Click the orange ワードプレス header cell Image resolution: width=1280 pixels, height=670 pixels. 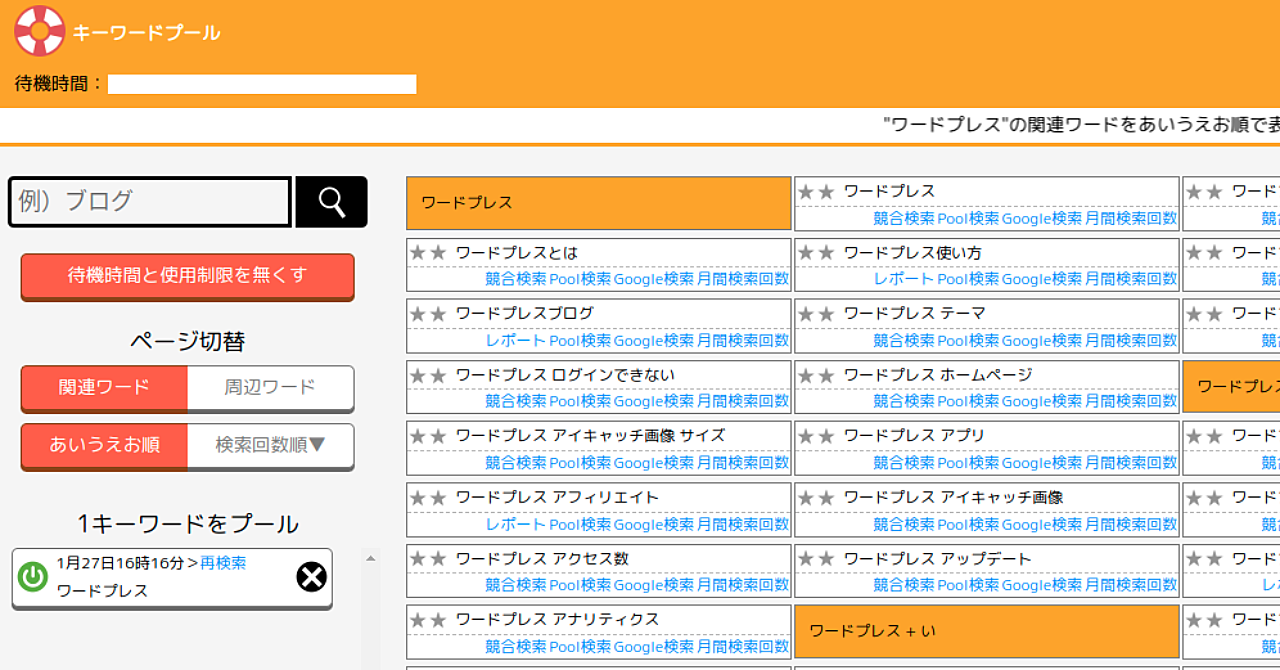pyautogui.click(x=599, y=203)
